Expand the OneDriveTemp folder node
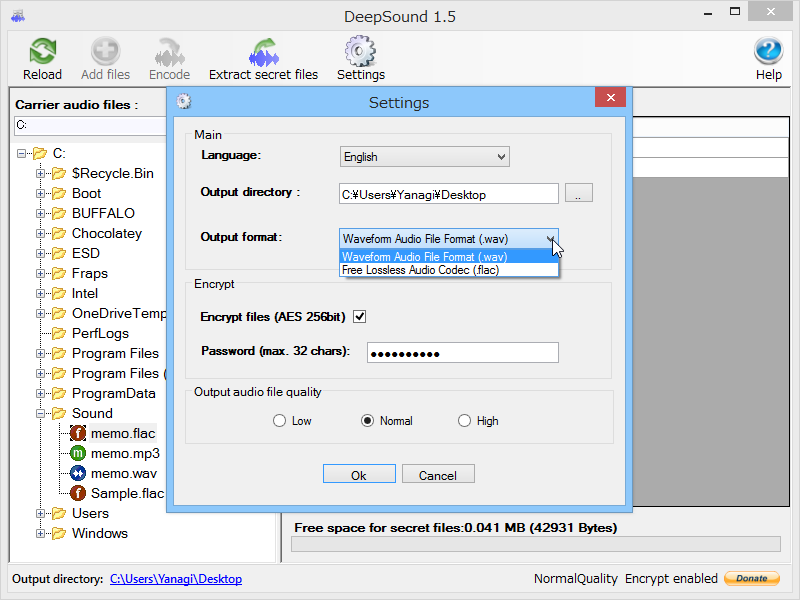The width and height of the screenshot is (800, 600). click(x=40, y=313)
